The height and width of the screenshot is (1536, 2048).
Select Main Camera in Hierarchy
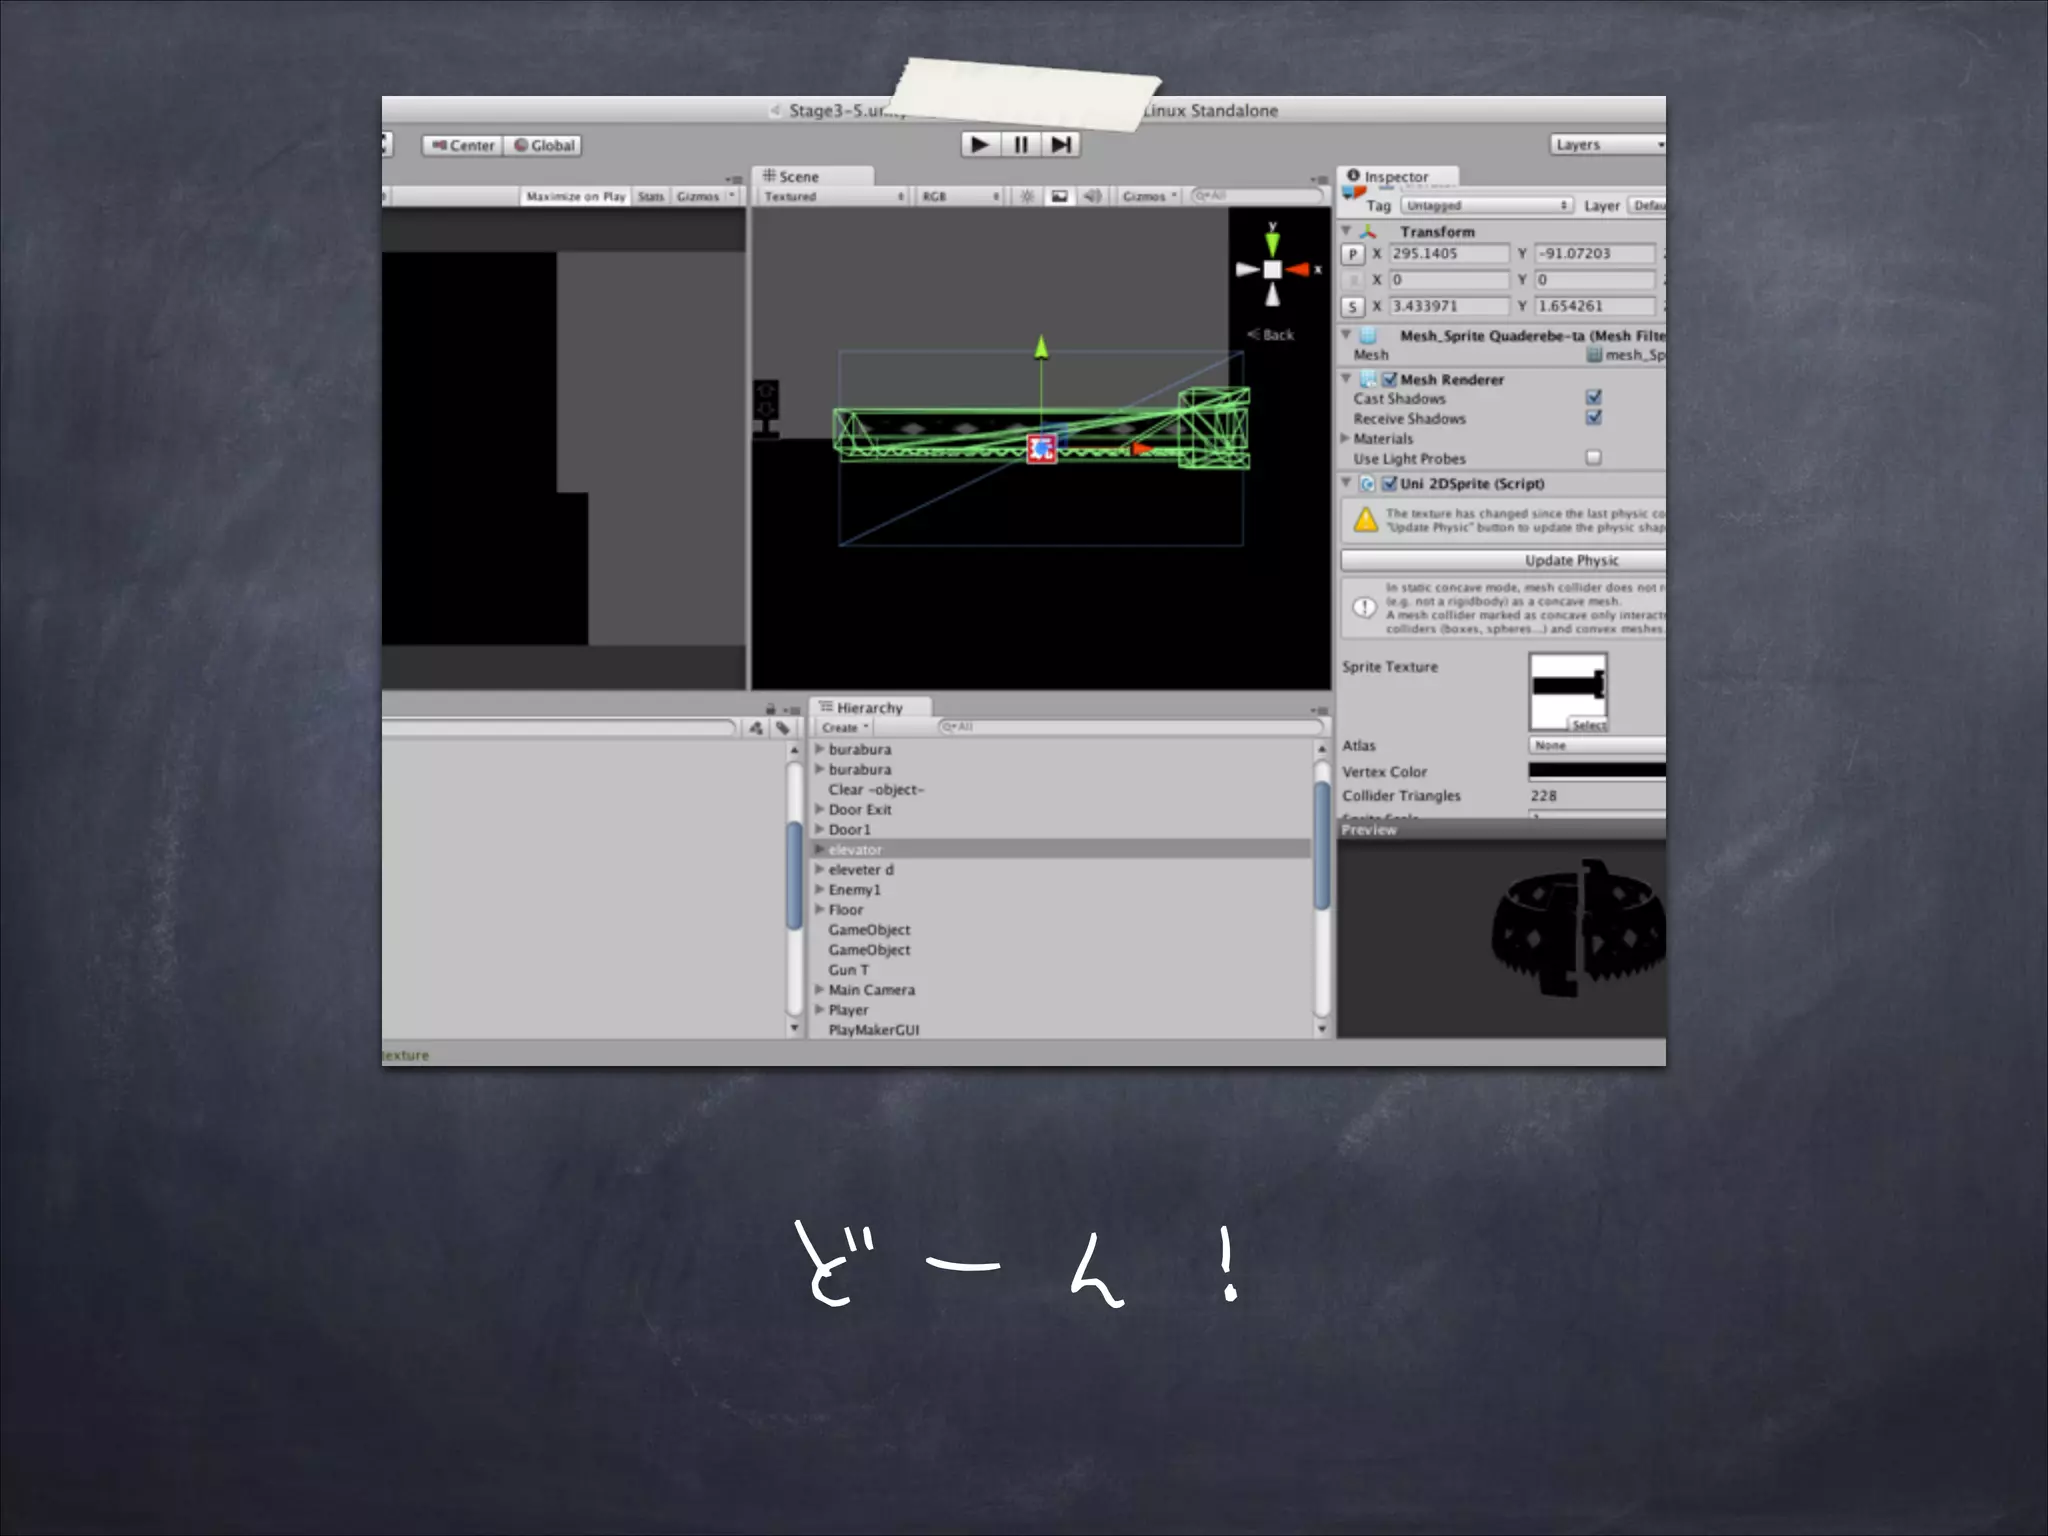point(871,990)
